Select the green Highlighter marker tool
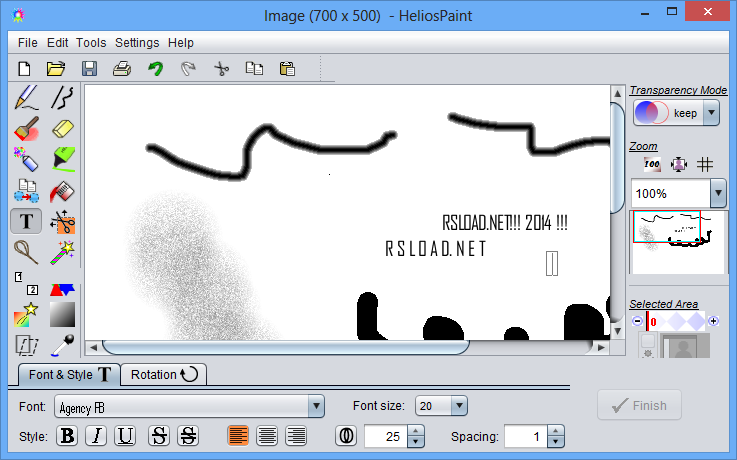 click(63, 160)
